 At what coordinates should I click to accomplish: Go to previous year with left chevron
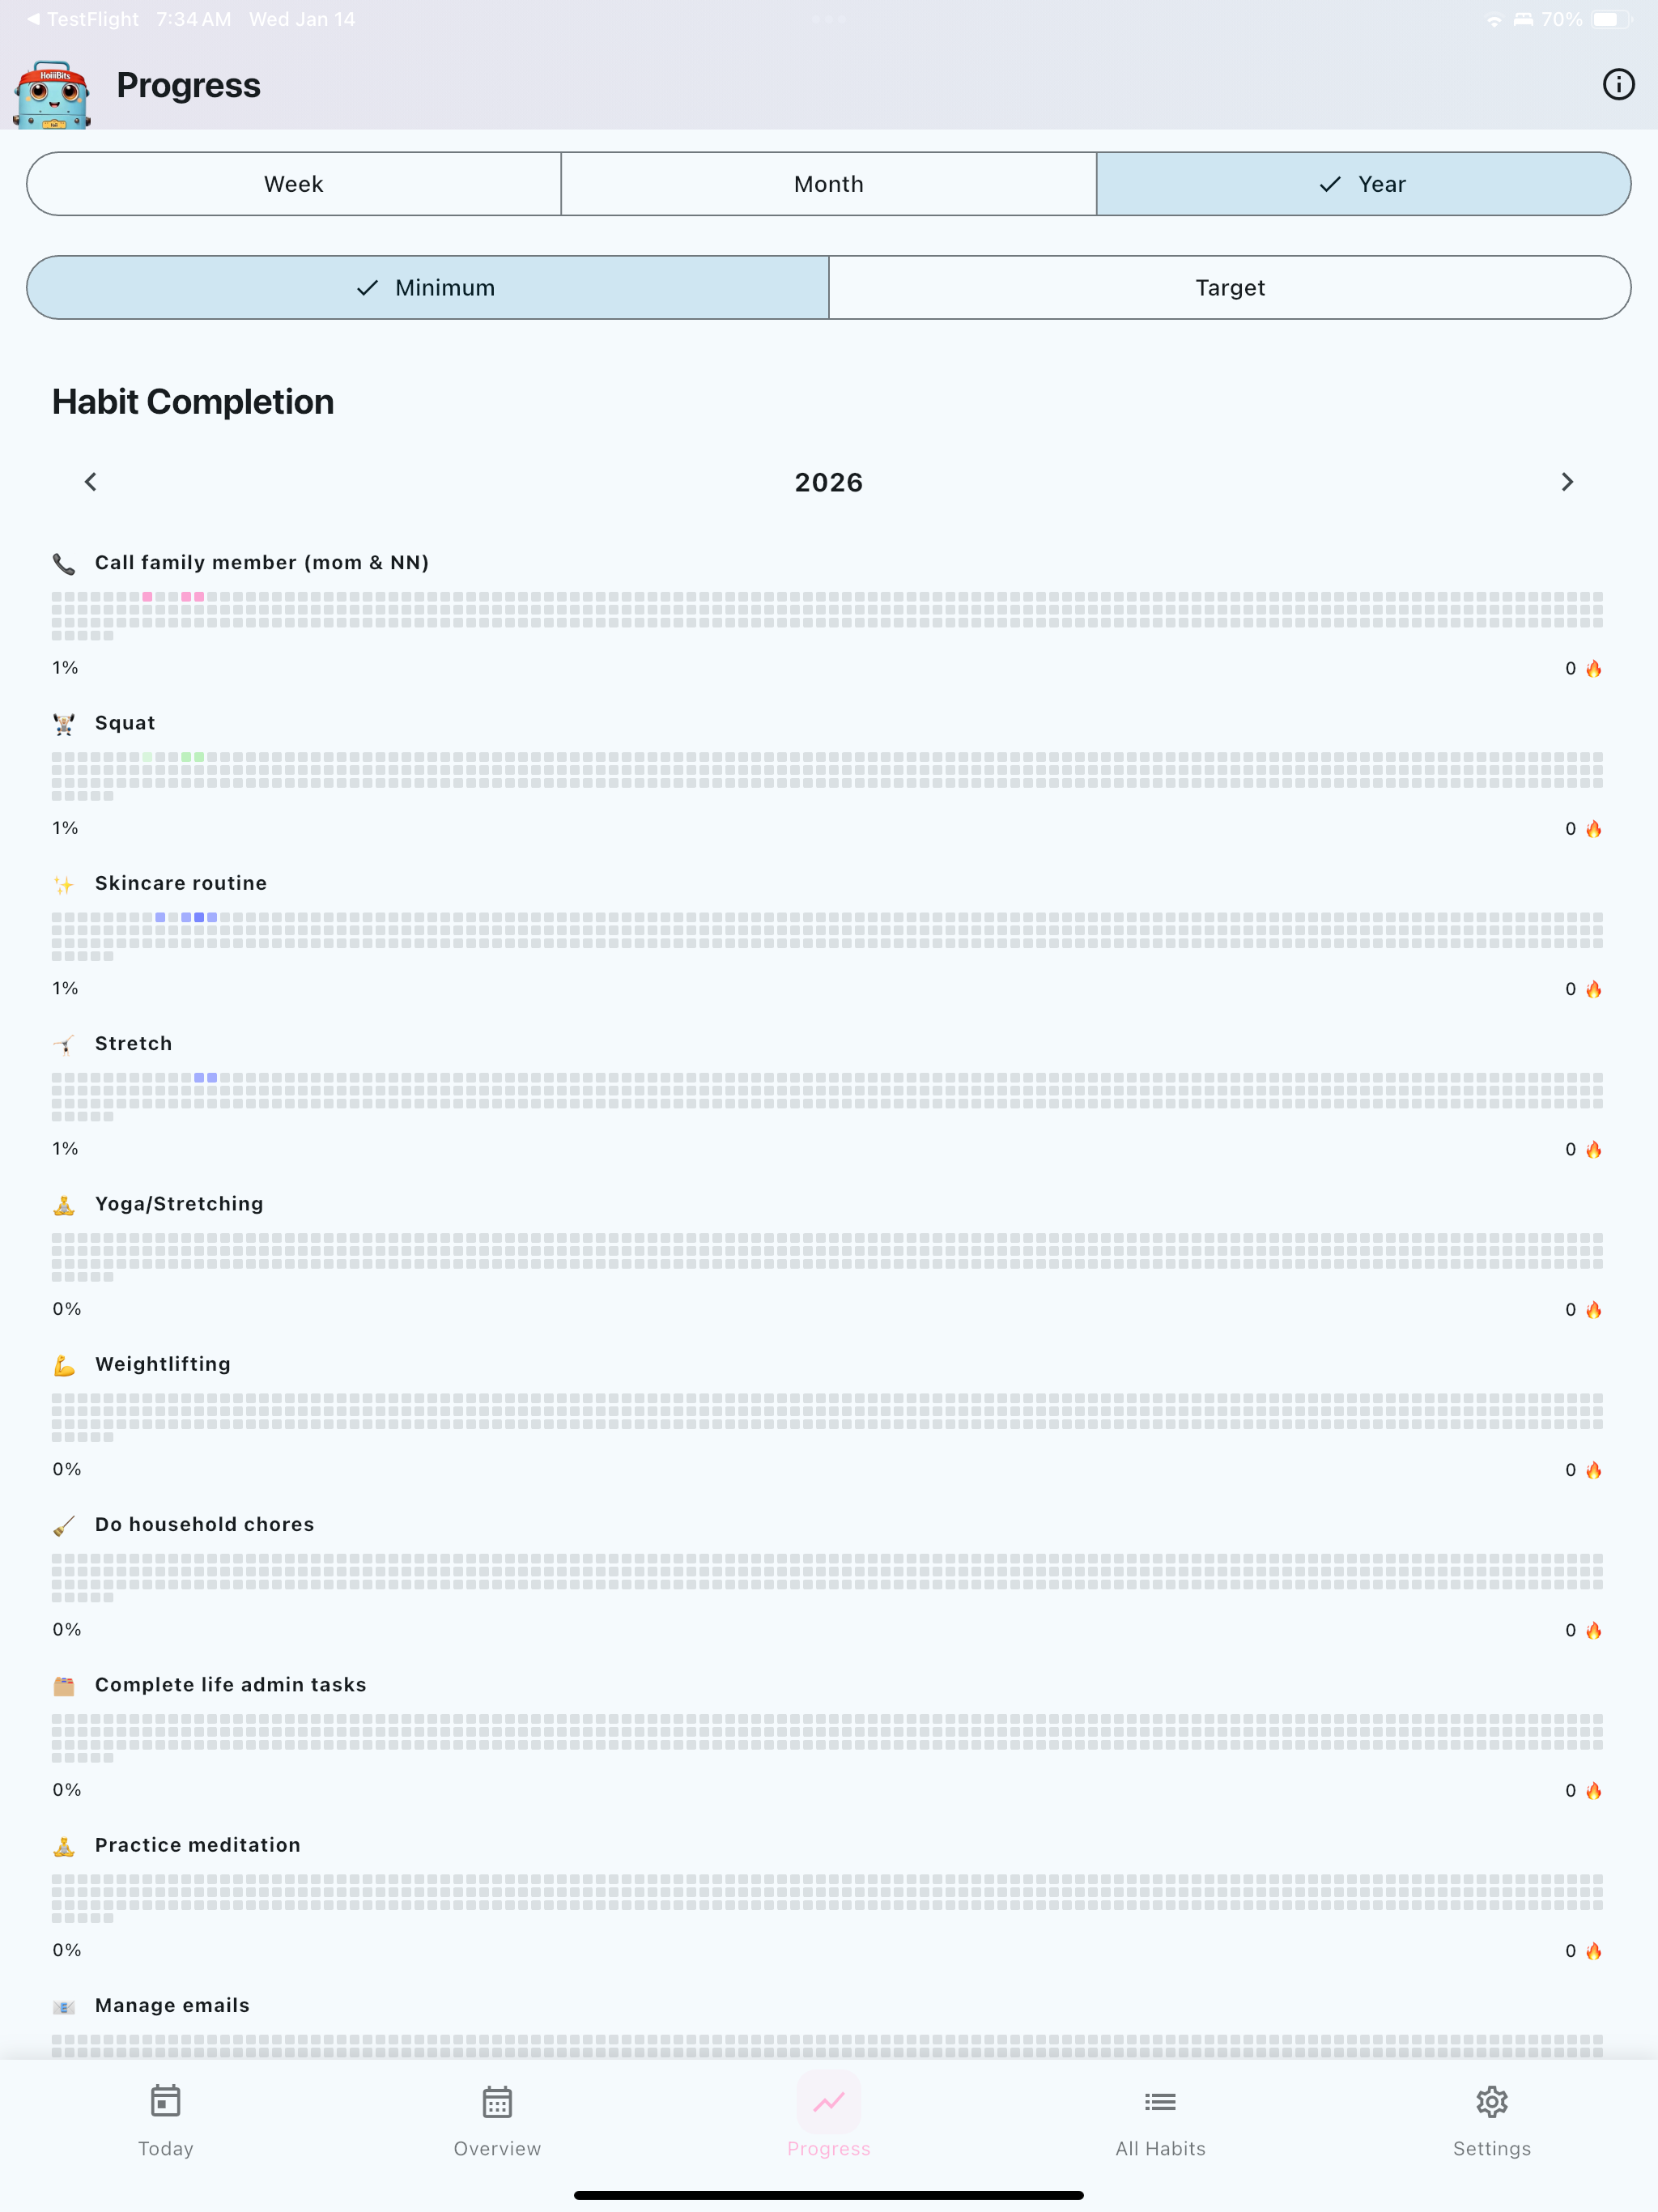pyautogui.click(x=91, y=482)
